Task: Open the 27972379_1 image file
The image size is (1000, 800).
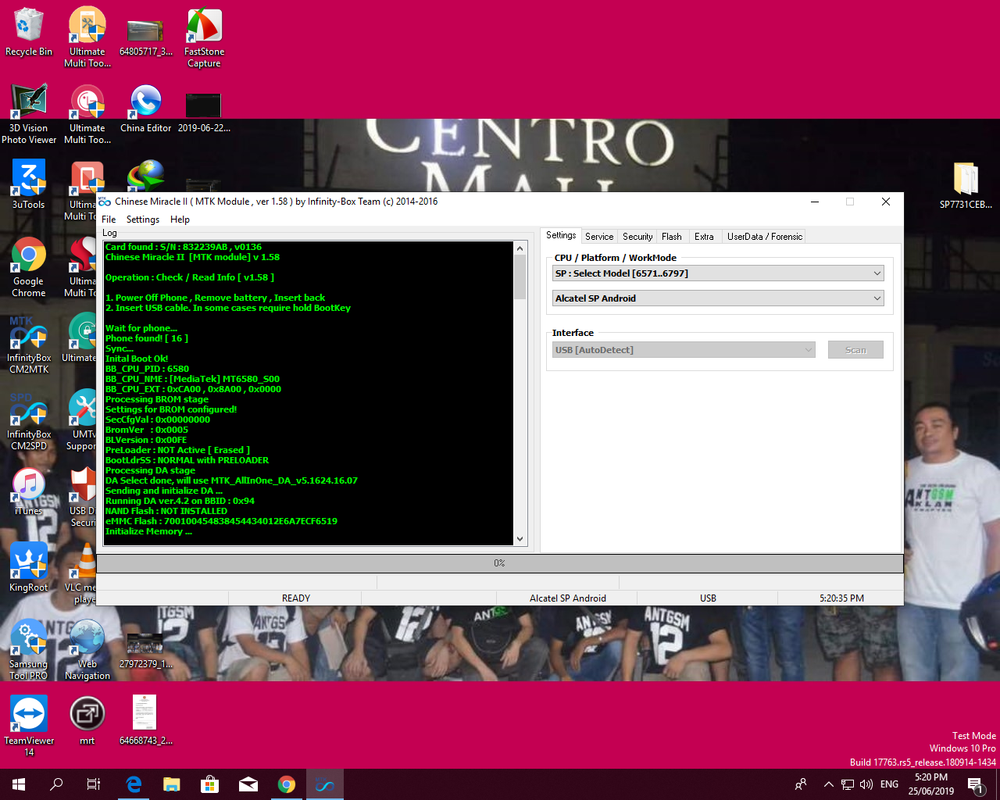Action: 146,651
